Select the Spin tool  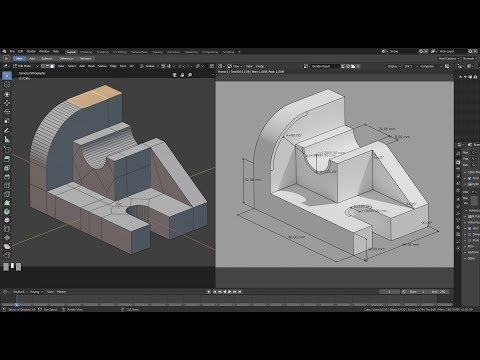(x=7, y=211)
